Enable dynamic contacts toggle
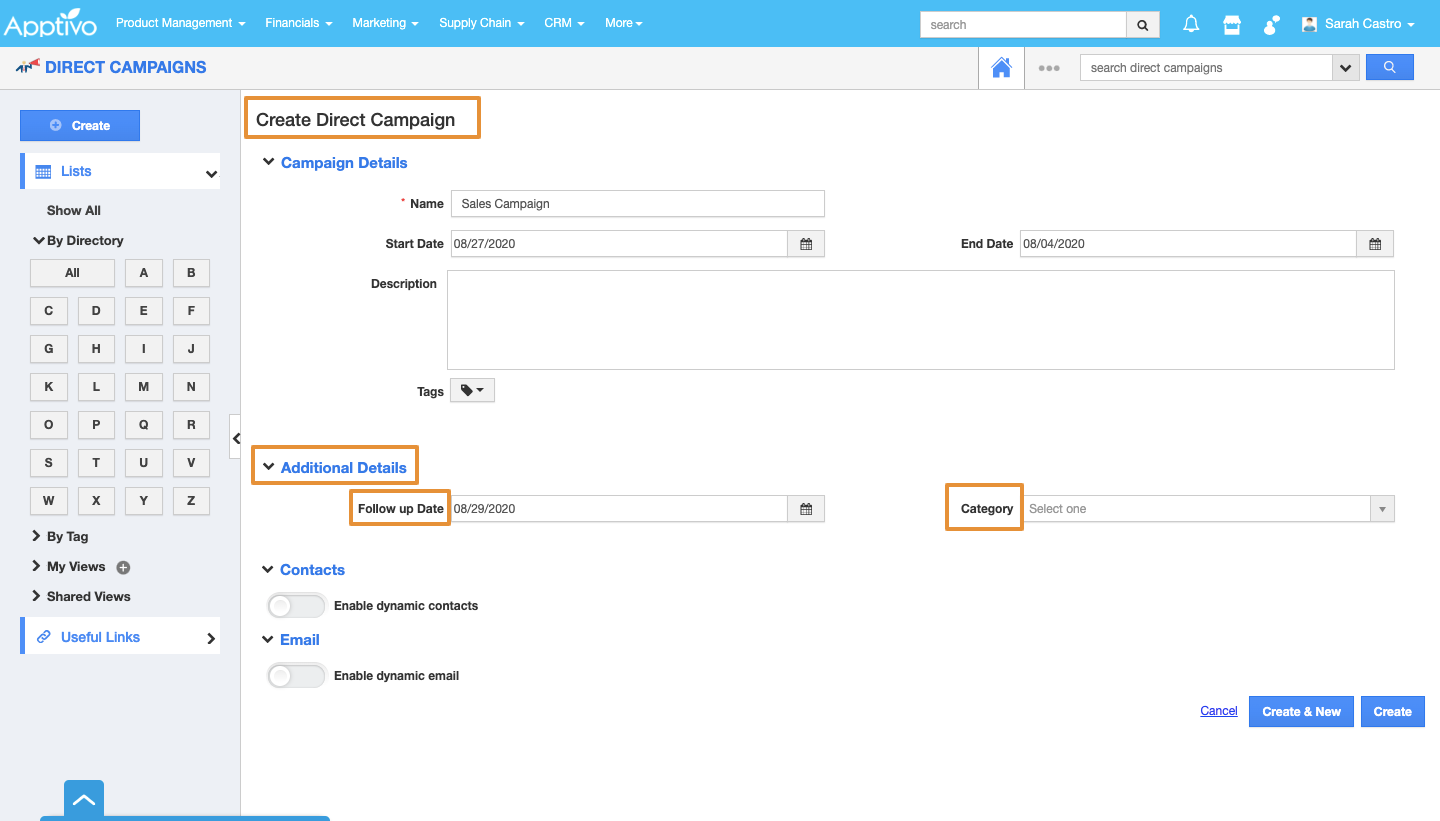The width and height of the screenshot is (1440, 821). (x=296, y=606)
